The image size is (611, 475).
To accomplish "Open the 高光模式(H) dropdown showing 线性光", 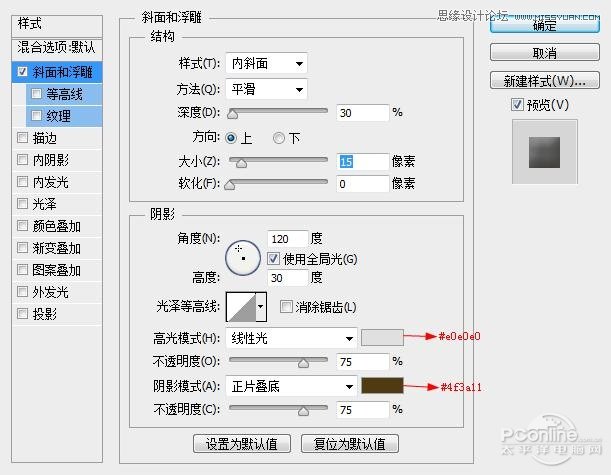I will click(x=291, y=338).
